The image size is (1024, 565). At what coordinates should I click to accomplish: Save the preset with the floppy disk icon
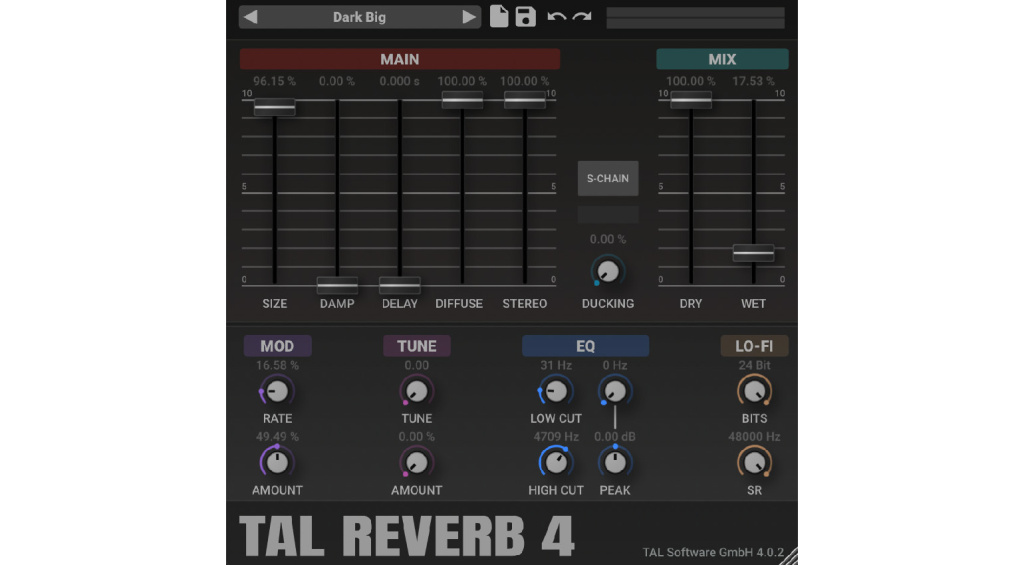[x=525, y=16]
